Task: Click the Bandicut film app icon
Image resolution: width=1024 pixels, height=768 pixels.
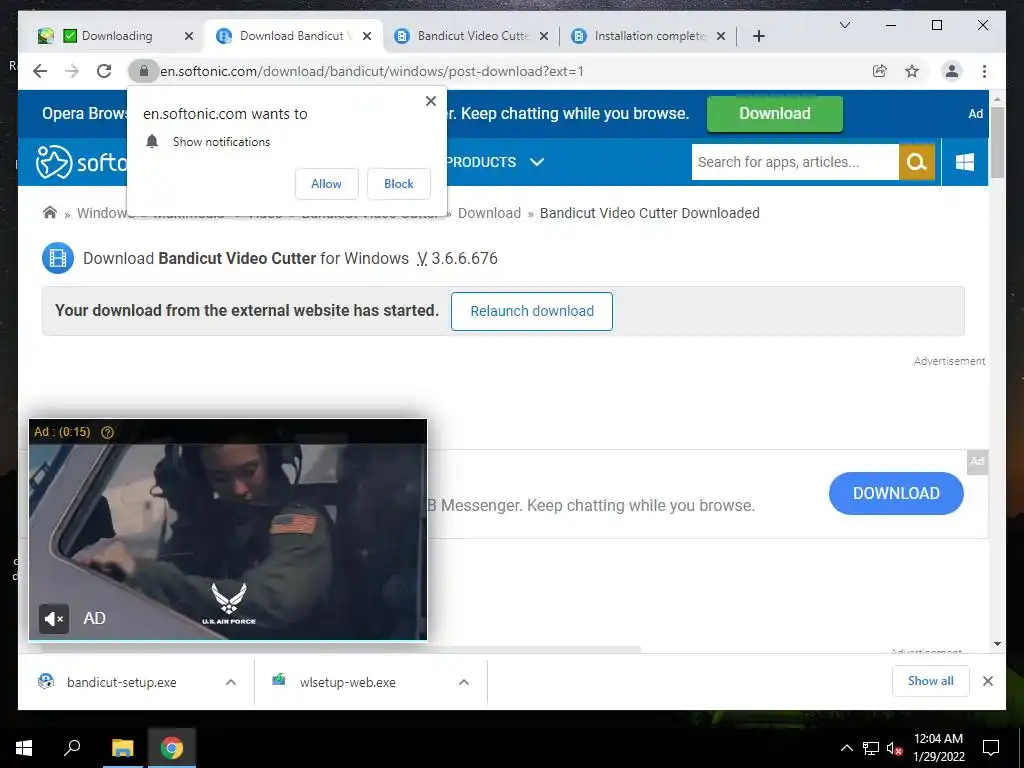Action: pyautogui.click(x=58, y=259)
